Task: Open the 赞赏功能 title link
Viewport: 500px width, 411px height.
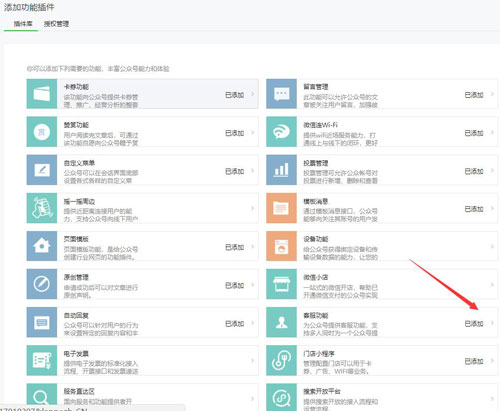Action: tap(76, 125)
